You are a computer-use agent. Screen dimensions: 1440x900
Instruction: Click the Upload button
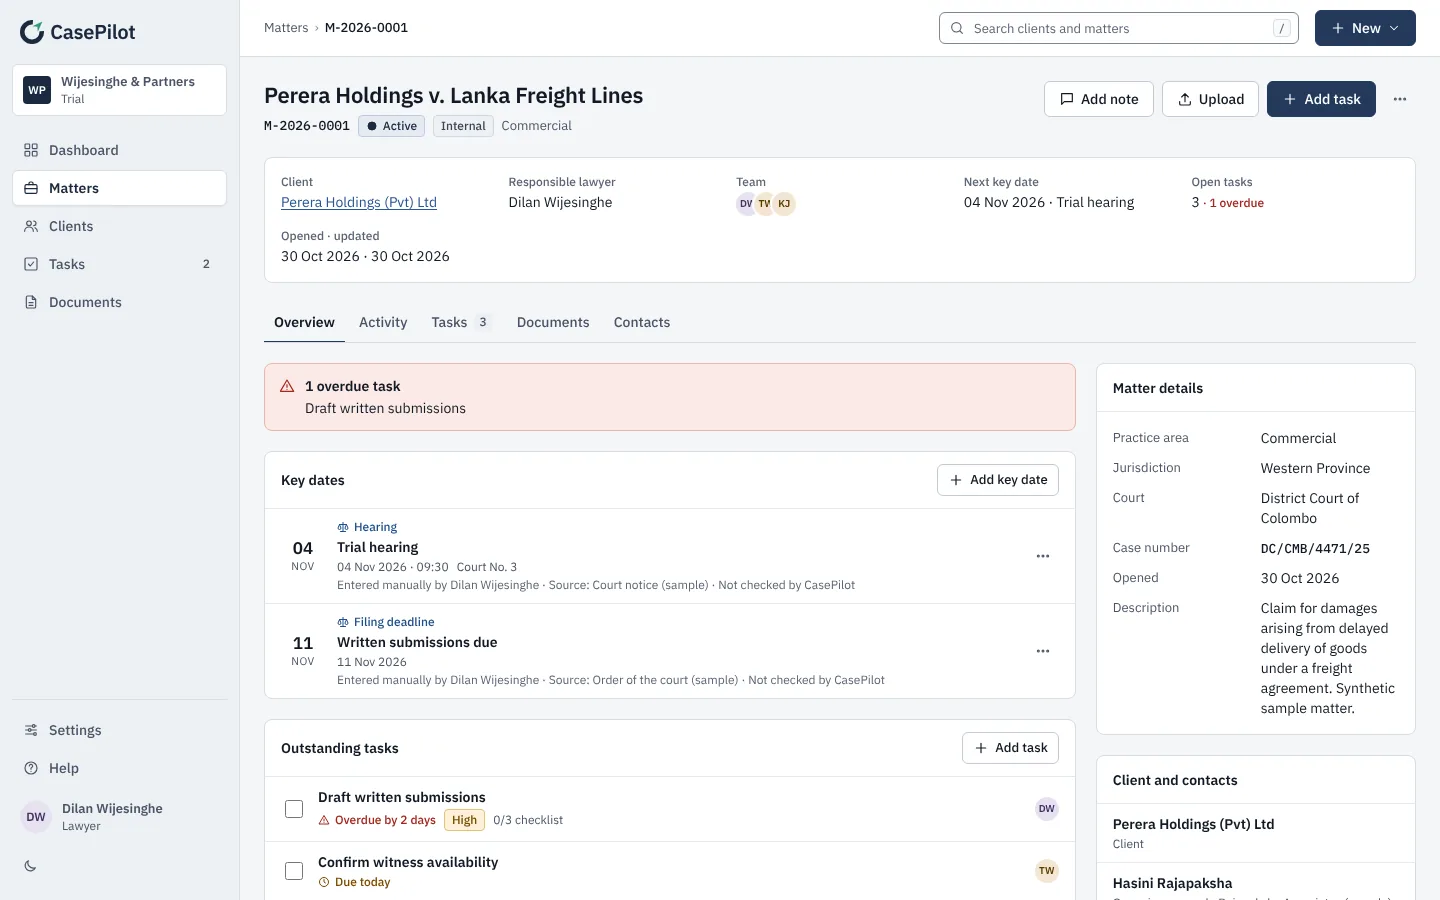[x=1210, y=99]
